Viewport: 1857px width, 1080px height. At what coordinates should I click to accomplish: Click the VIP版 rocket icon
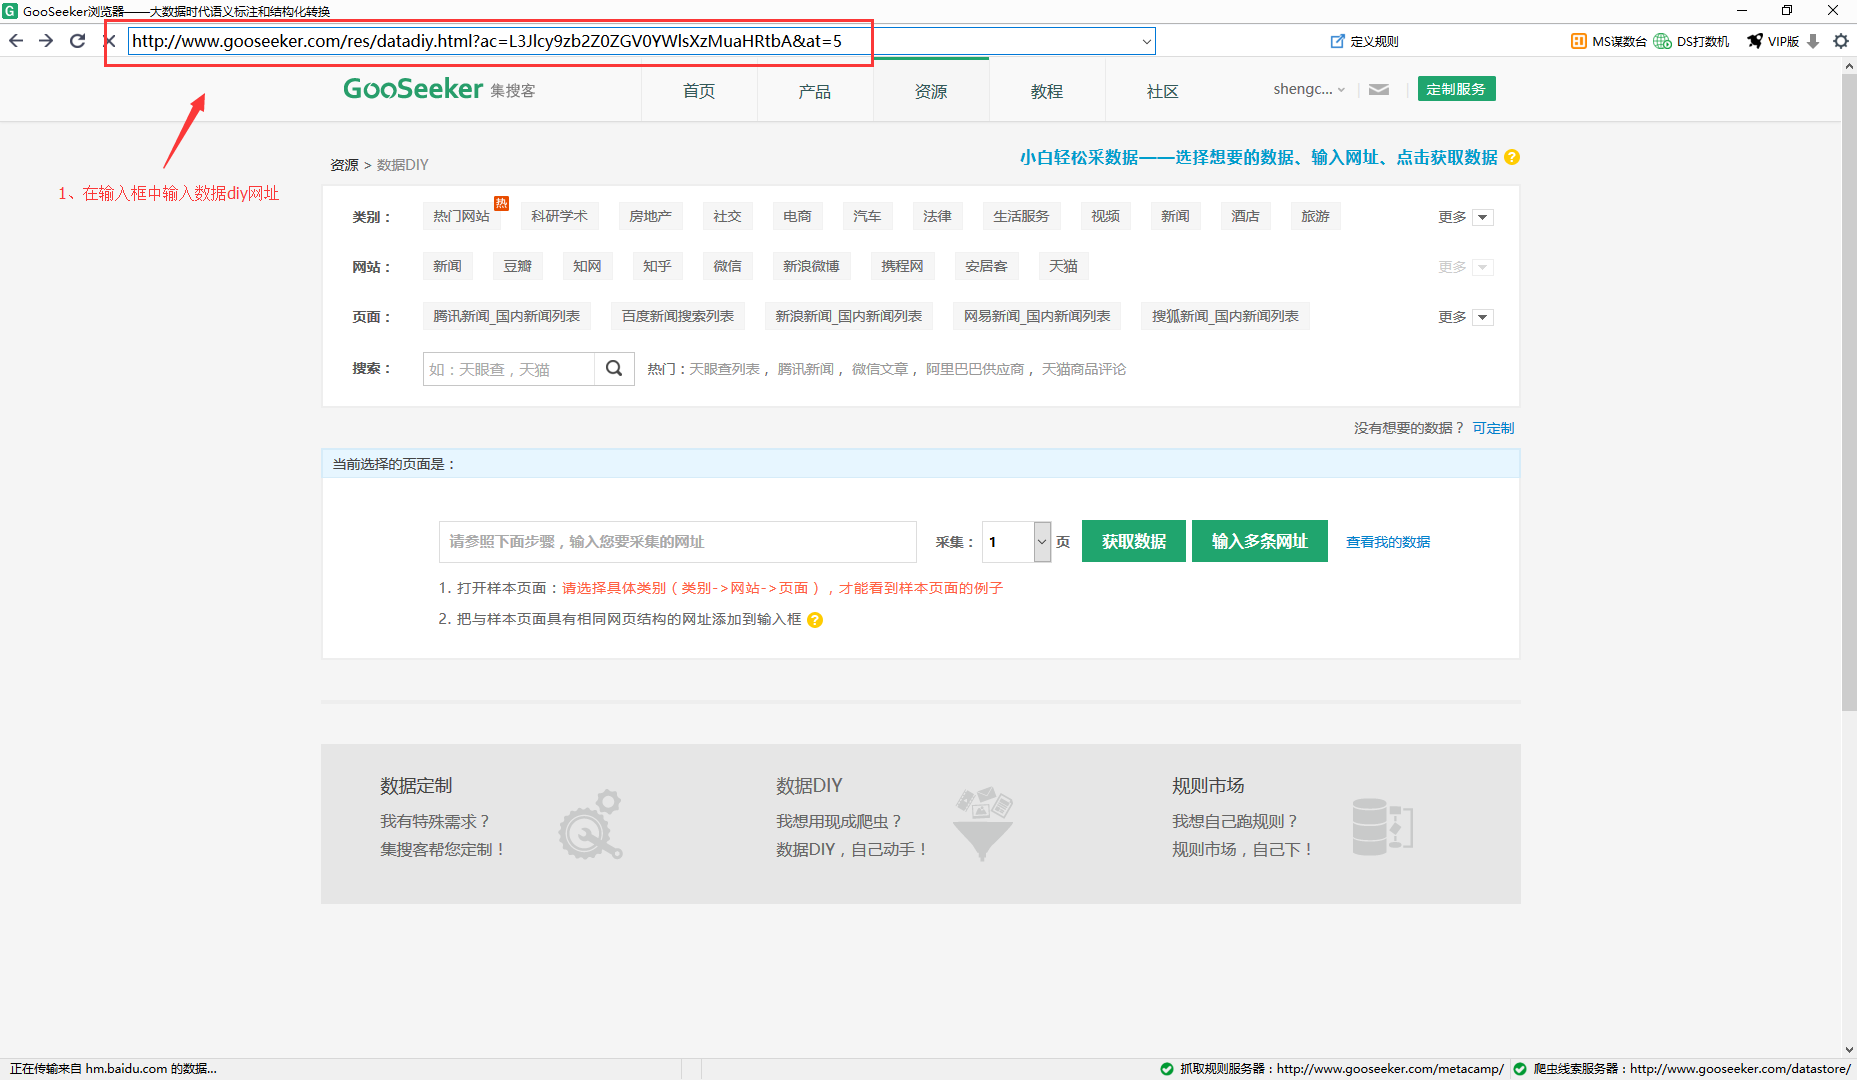pos(1755,41)
